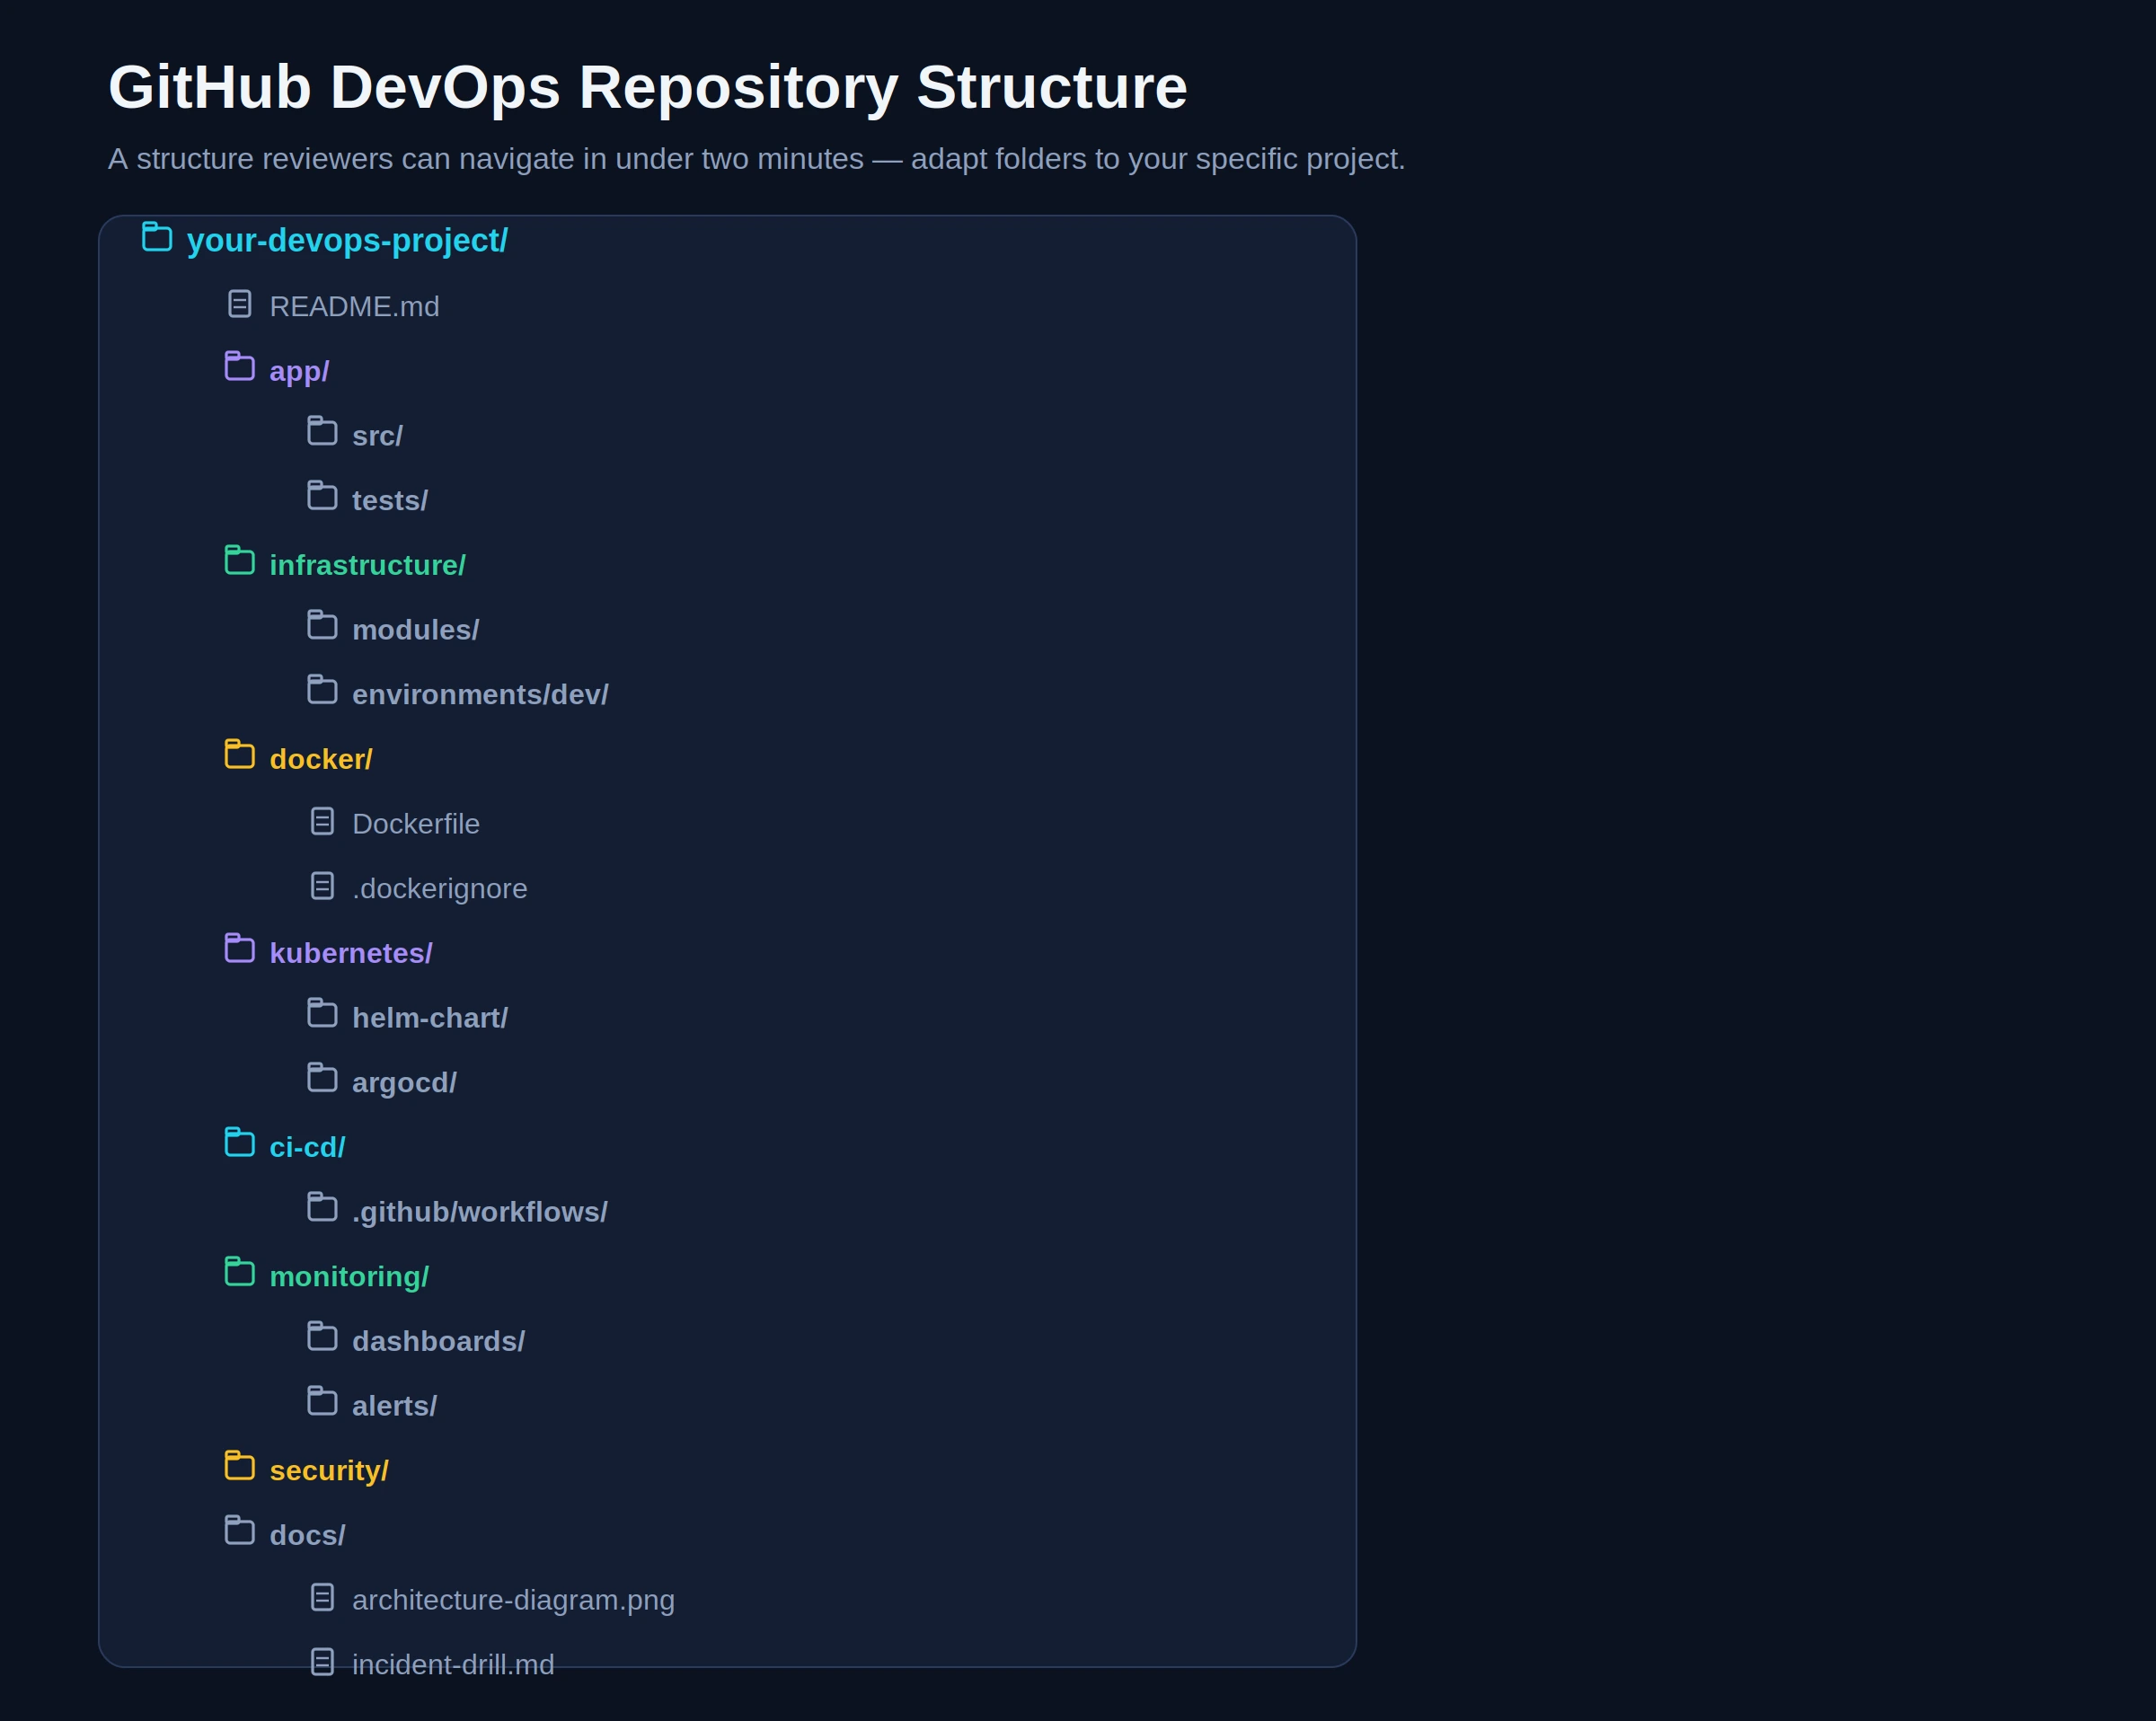Select the alerts/ folder label
Image resolution: width=2156 pixels, height=1721 pixels.
394,1406
